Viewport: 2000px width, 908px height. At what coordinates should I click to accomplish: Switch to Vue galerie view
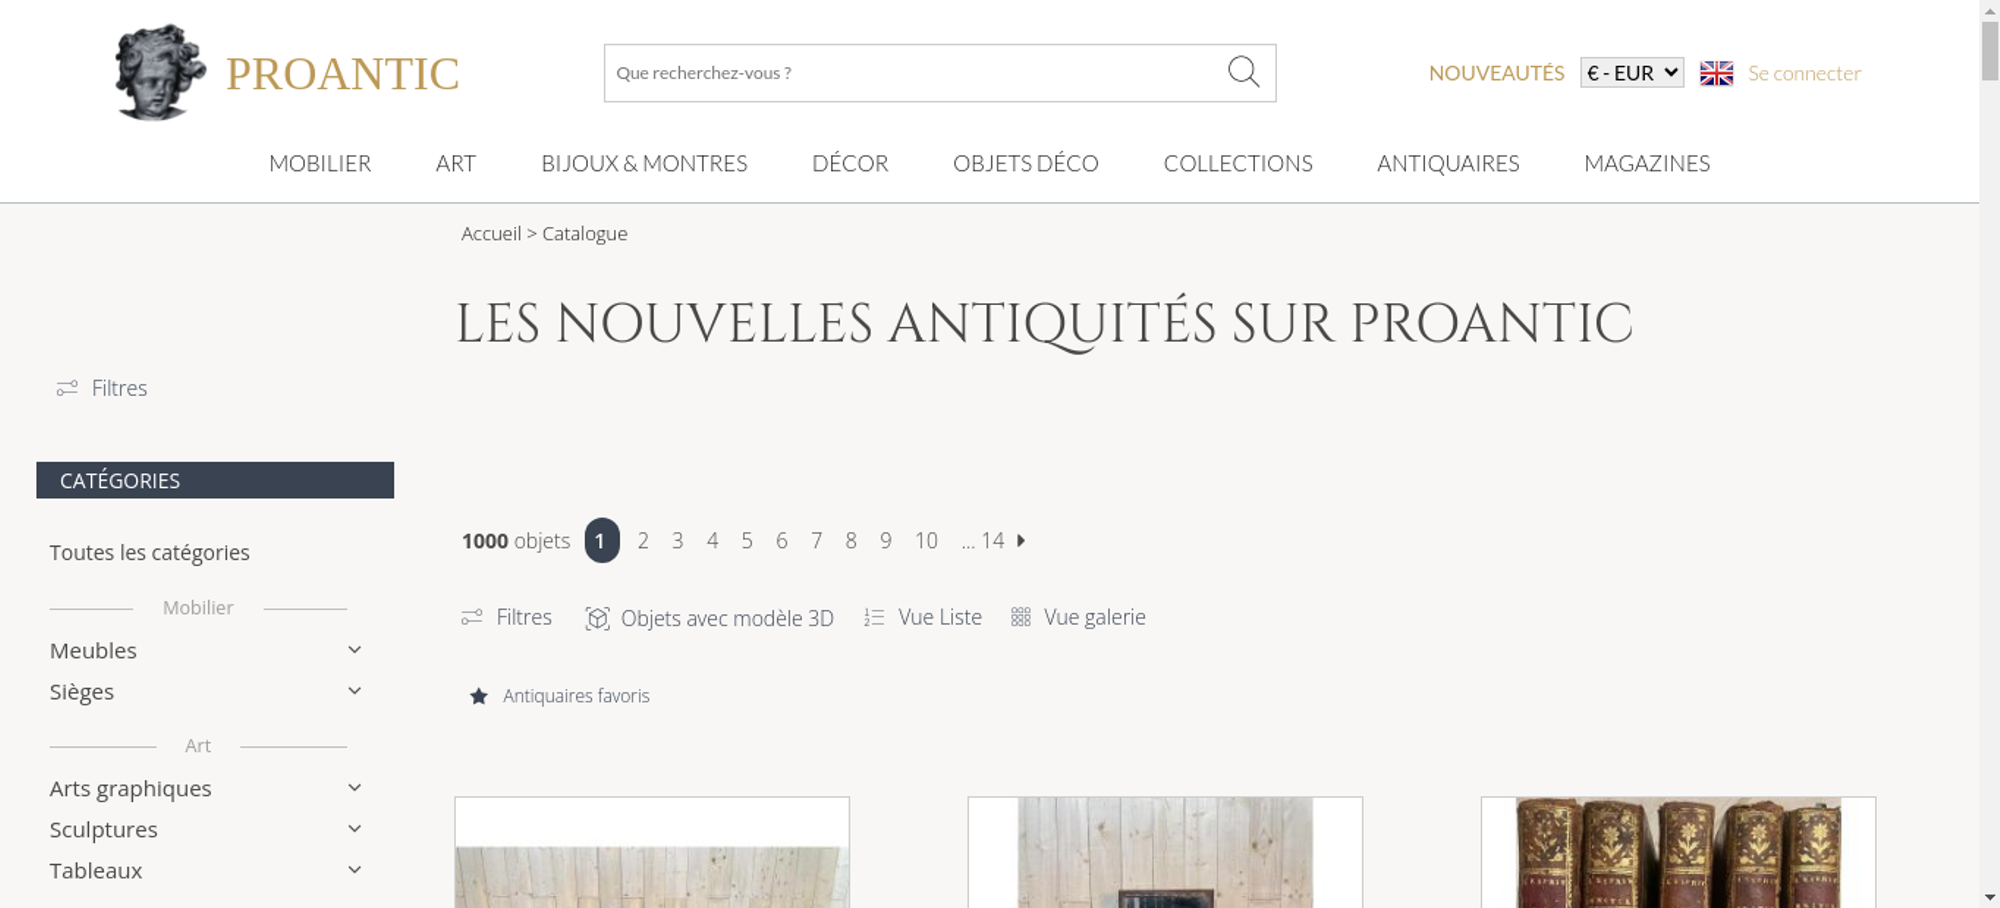pos(1078,617)
